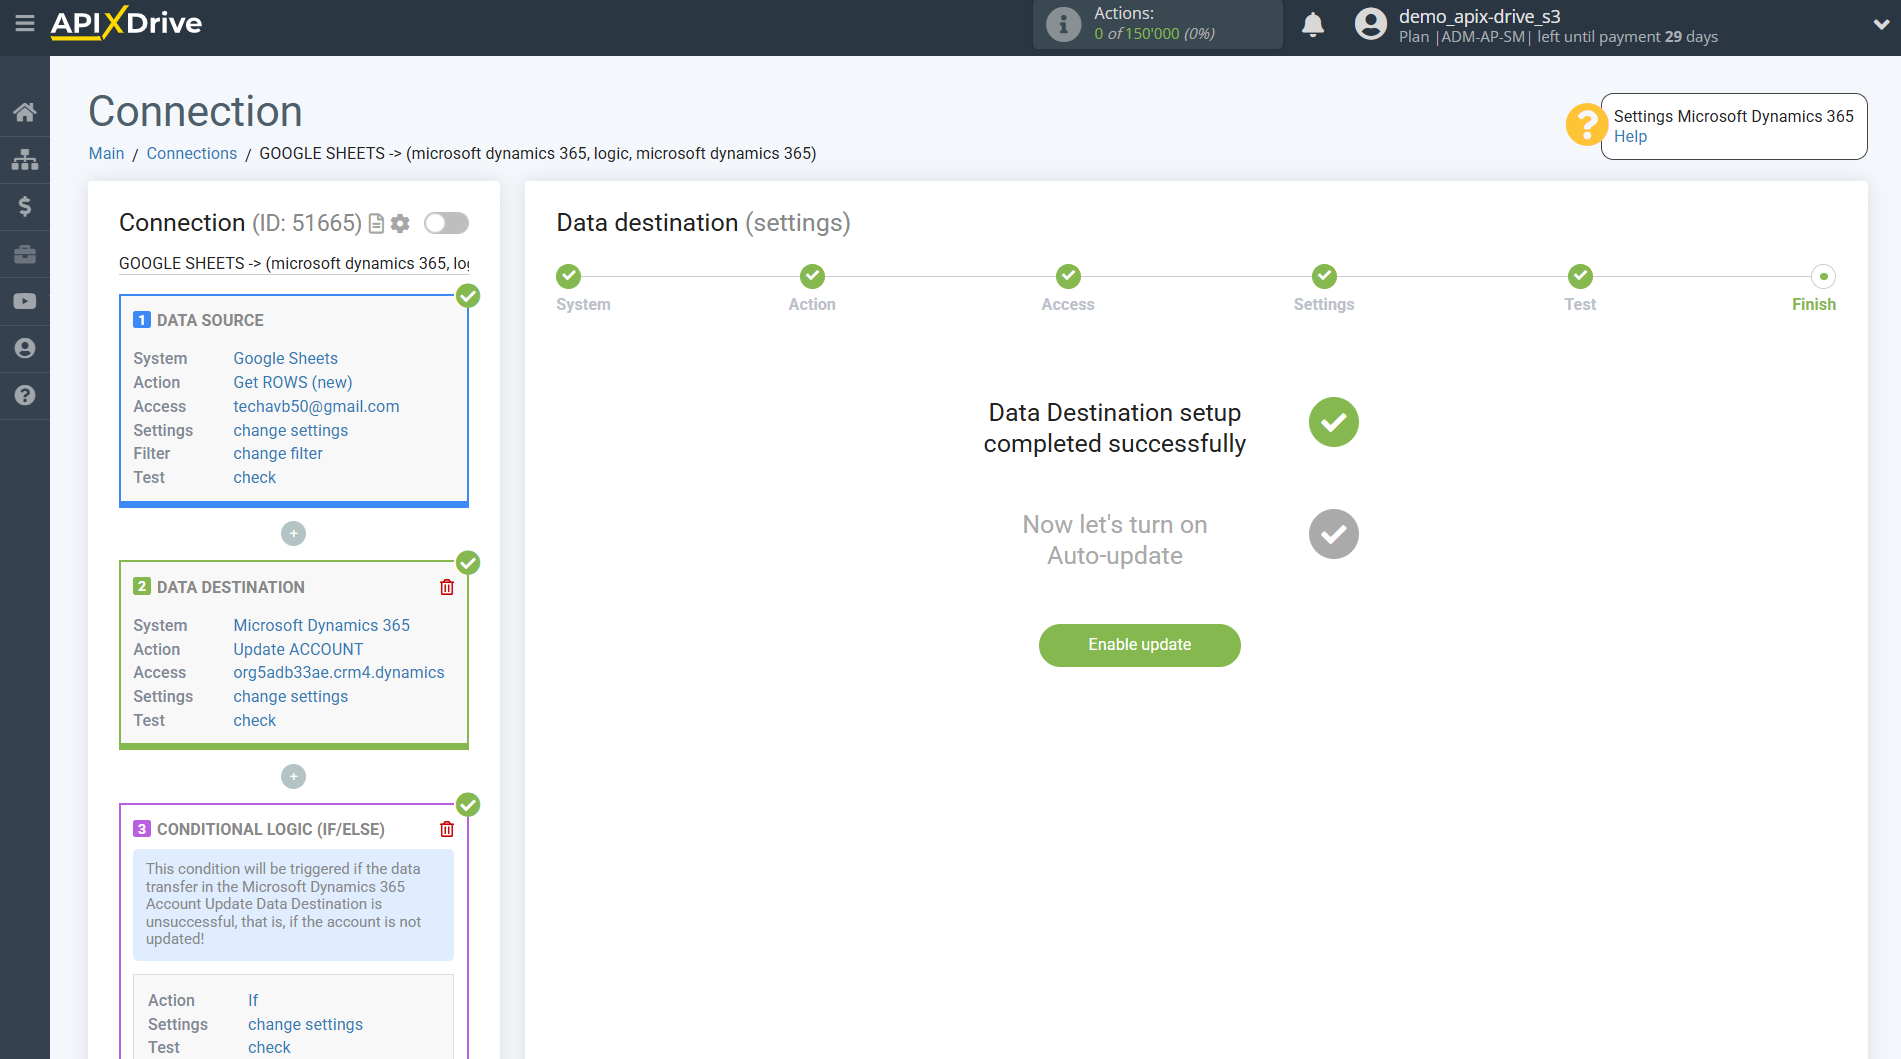Expand the account dropdown arrow

click(1880, 25)
